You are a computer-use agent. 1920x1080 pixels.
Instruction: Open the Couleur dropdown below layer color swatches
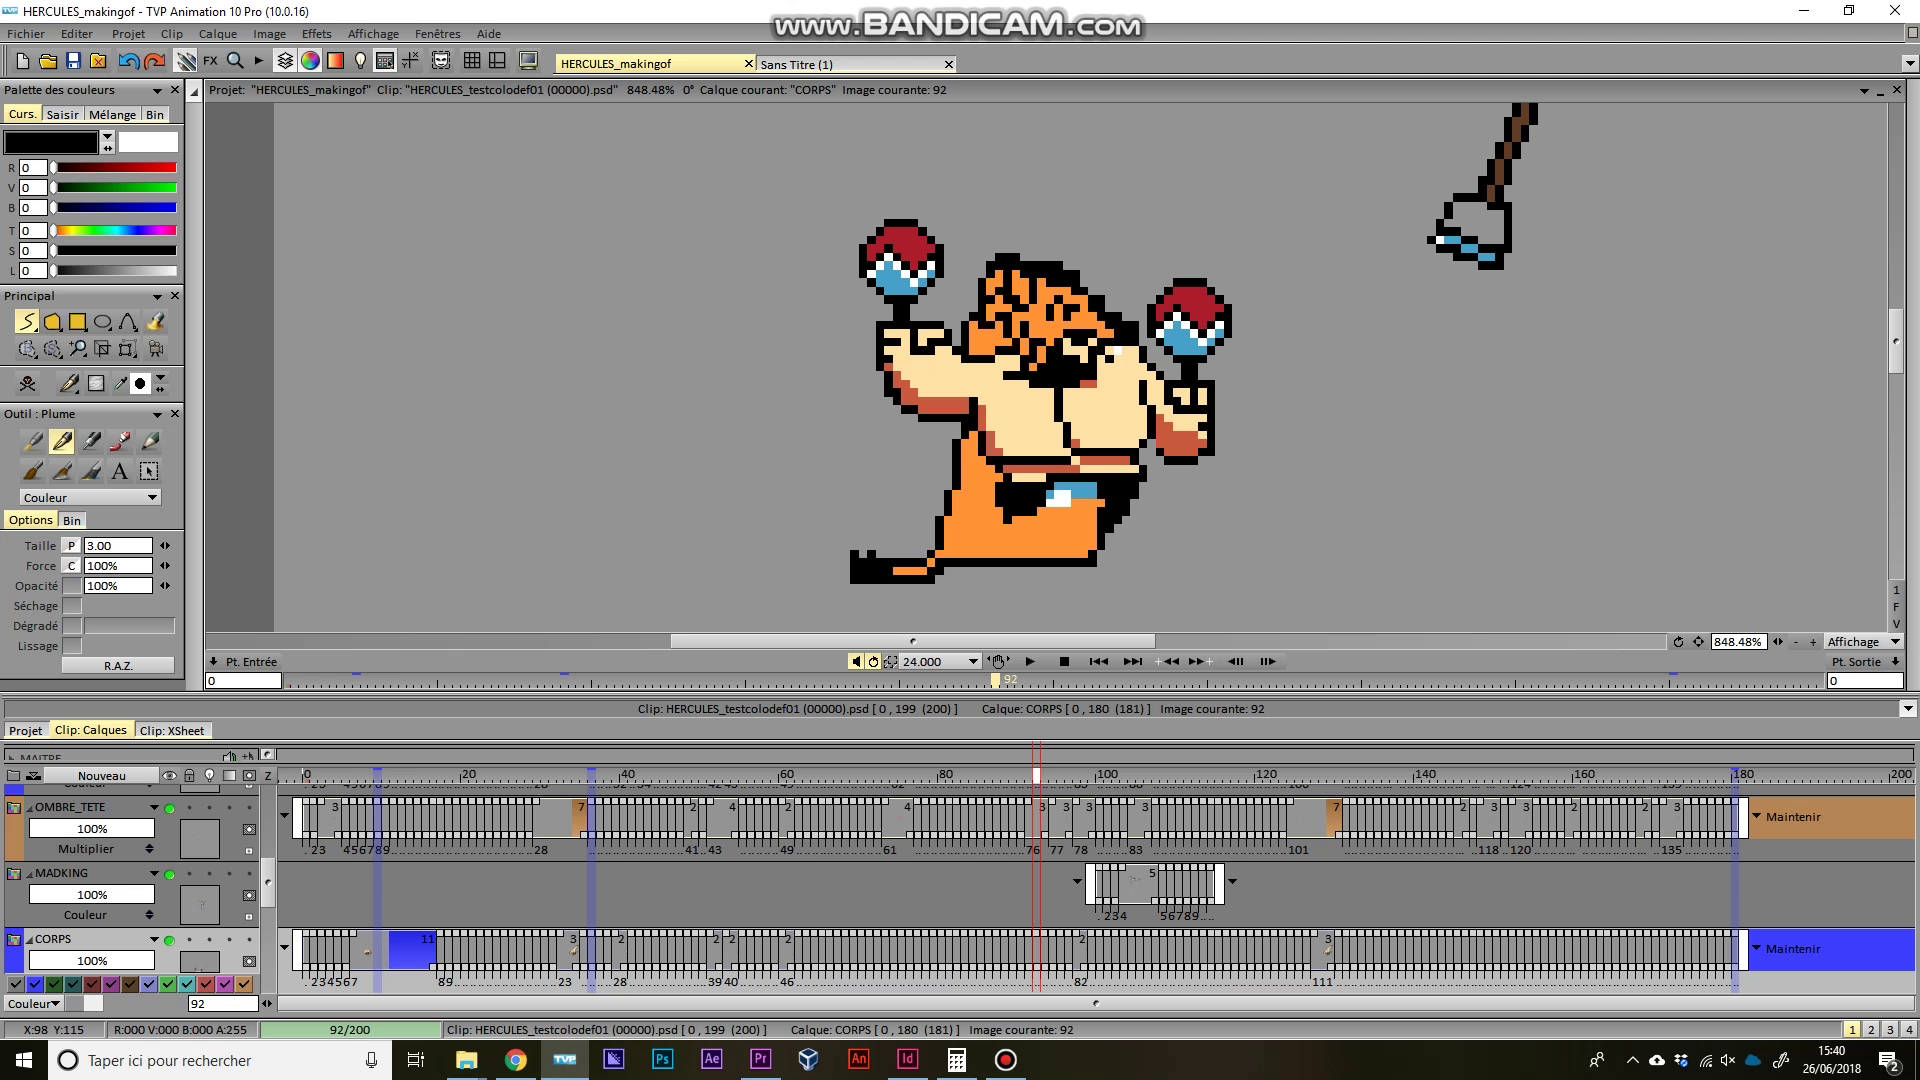click(33, 1003)
